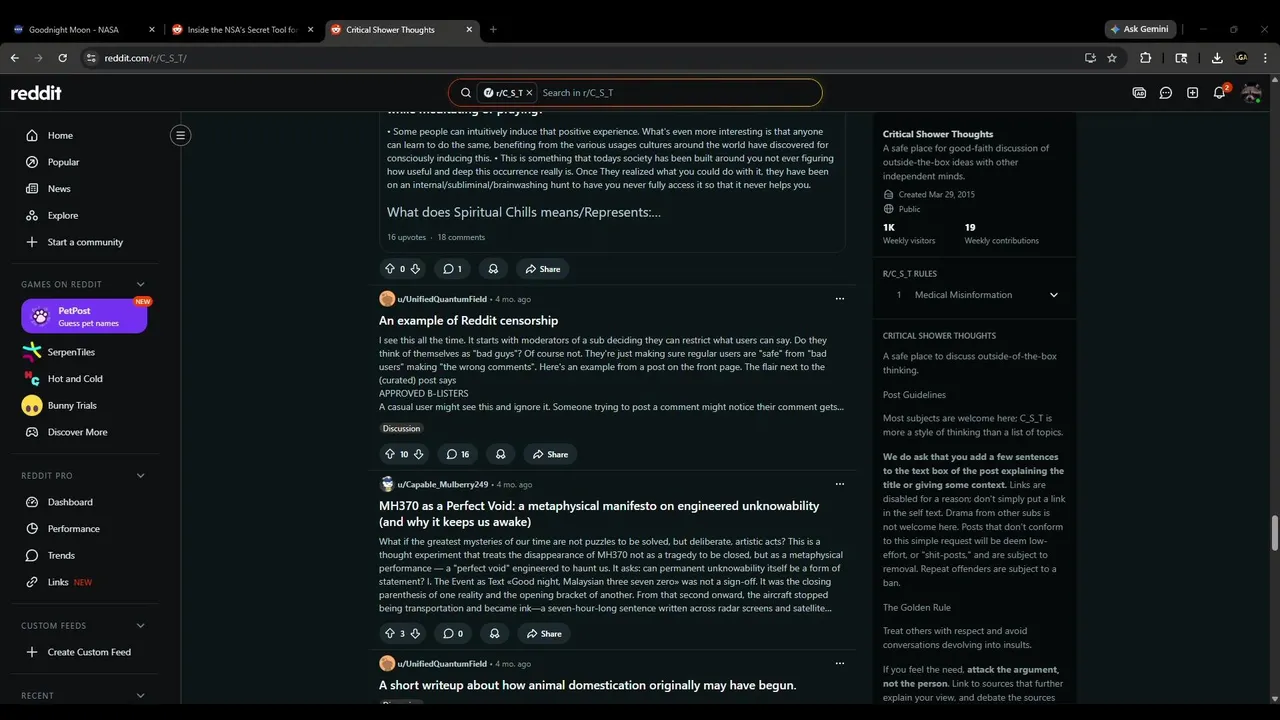The height and width of the screenshot is (720, 1280).
Task: Remove the r/C_S_T search scope chip
Action: click(530, 92)
